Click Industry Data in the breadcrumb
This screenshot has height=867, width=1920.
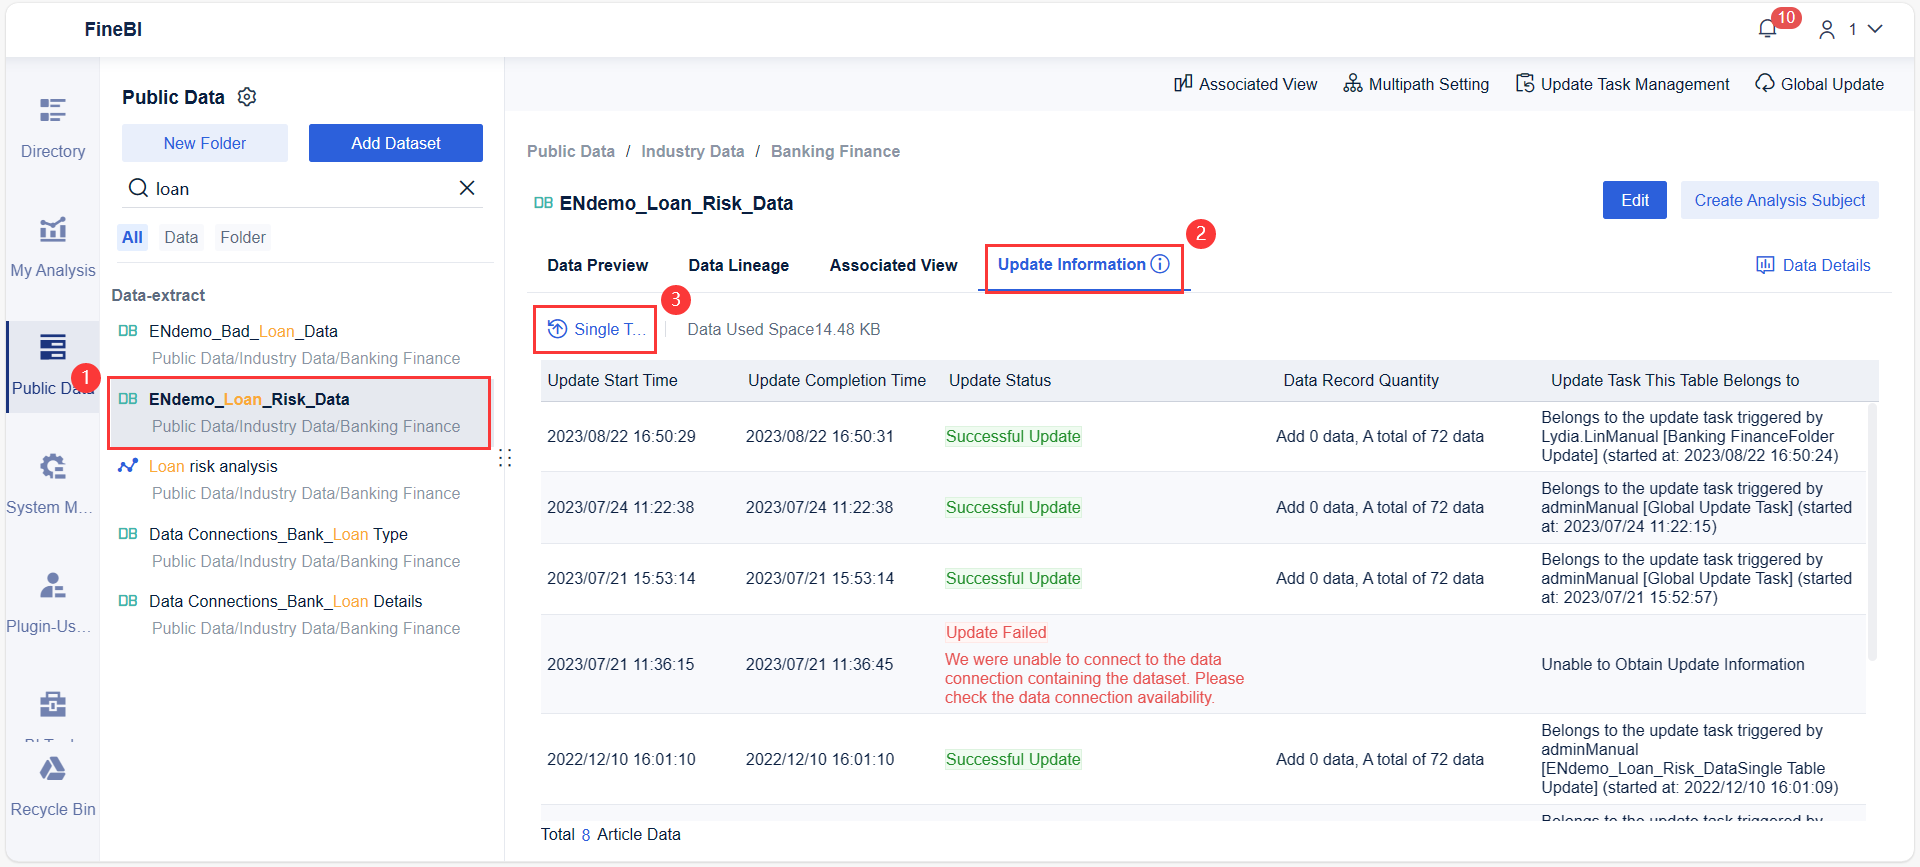pos(692,151)
